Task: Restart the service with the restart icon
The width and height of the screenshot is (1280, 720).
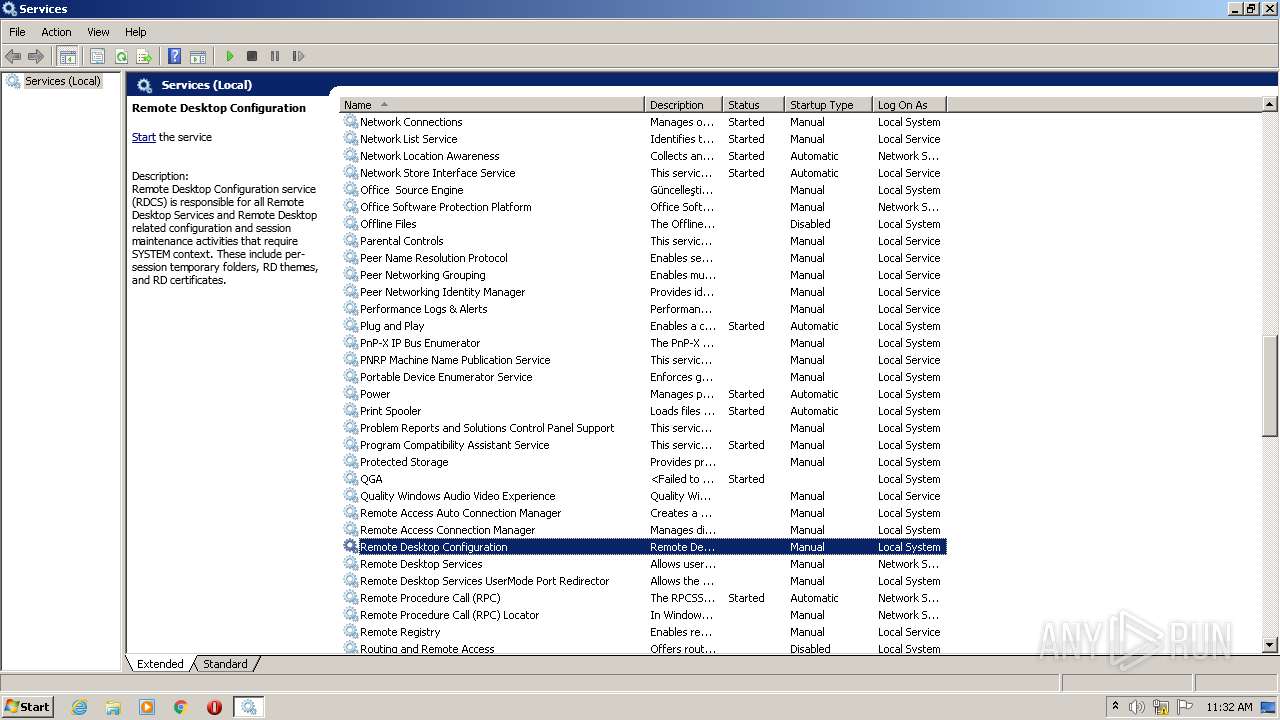Action: point(298,56)
